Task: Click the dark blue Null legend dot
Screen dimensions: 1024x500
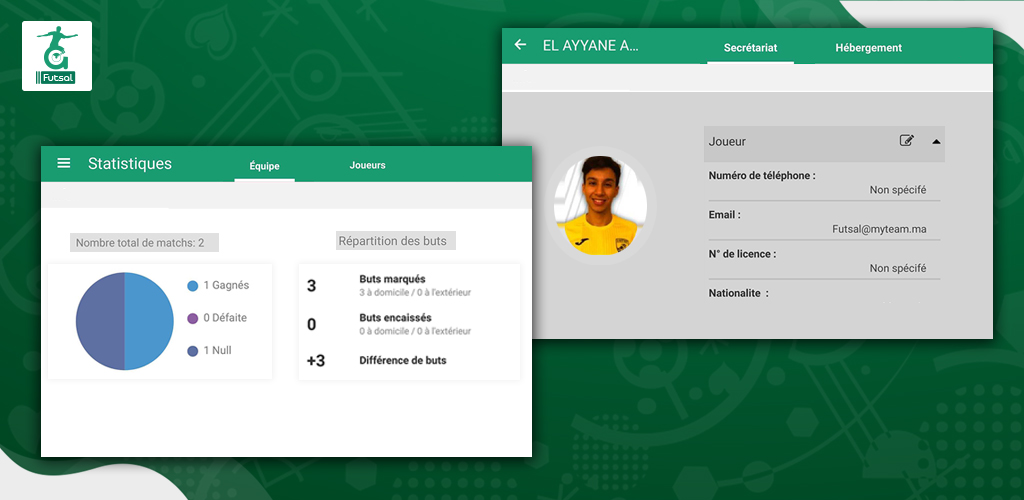Action: (x=192, y=351)
